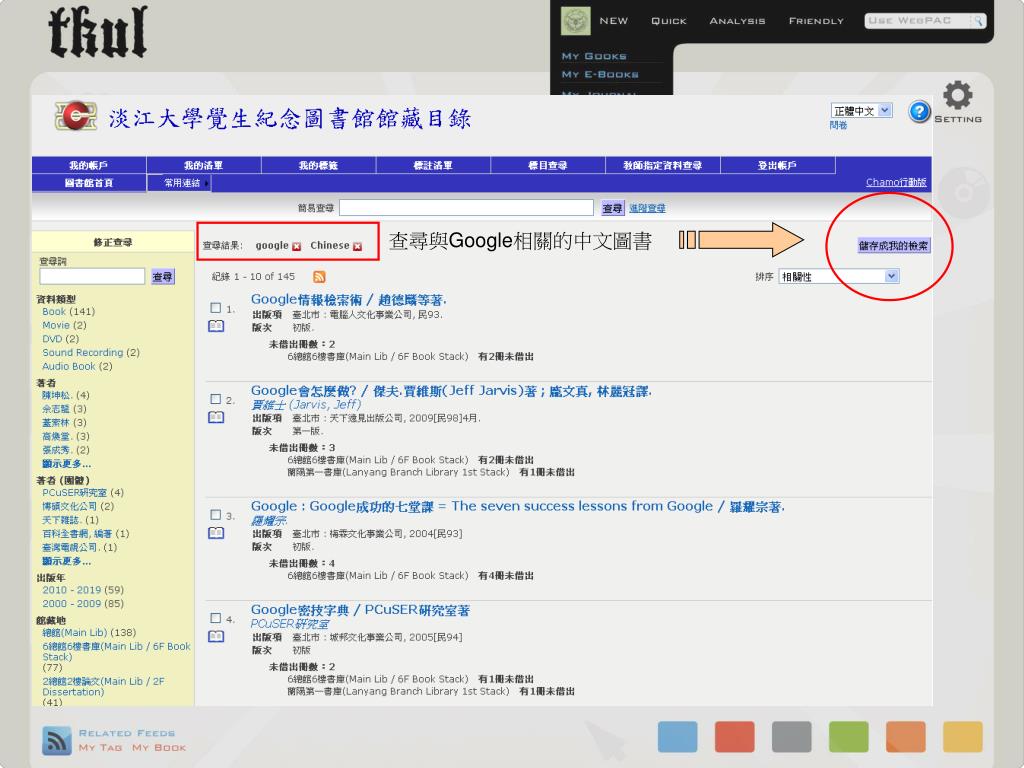Click the tkul logo
This screenshot has width=1024, height=768.
[98, 32]
